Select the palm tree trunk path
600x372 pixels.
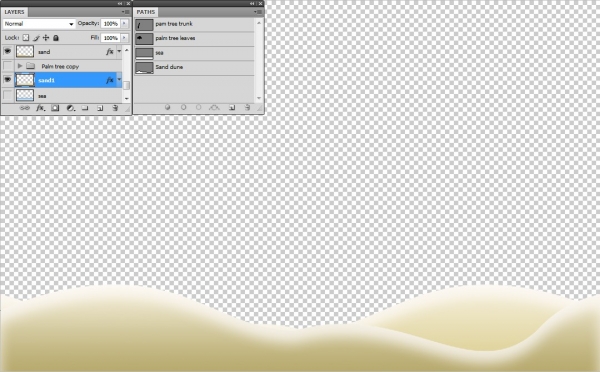[x=194, y=24]
